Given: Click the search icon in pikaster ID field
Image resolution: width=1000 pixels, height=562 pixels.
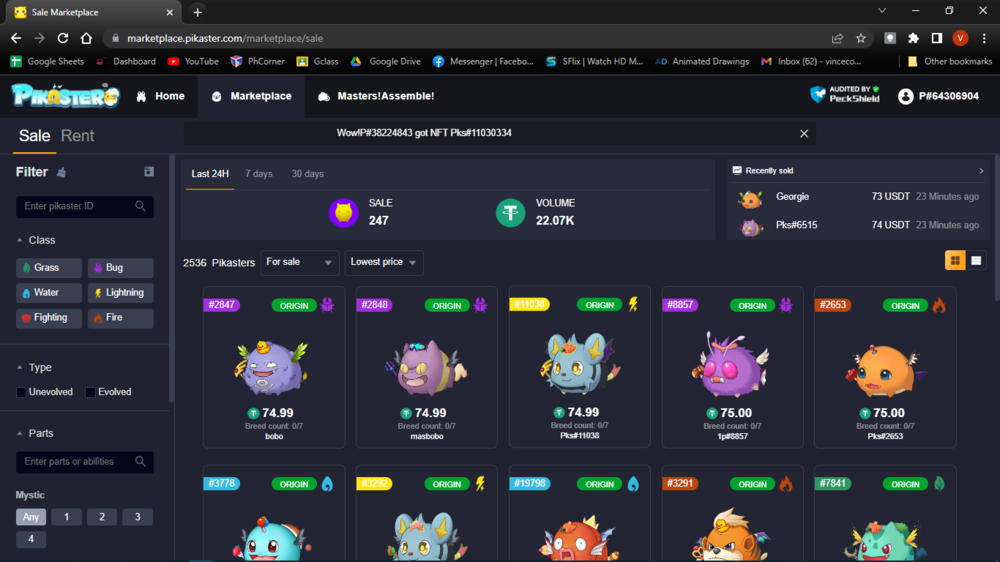Looking at the screenshot, I should pos(141,206).
